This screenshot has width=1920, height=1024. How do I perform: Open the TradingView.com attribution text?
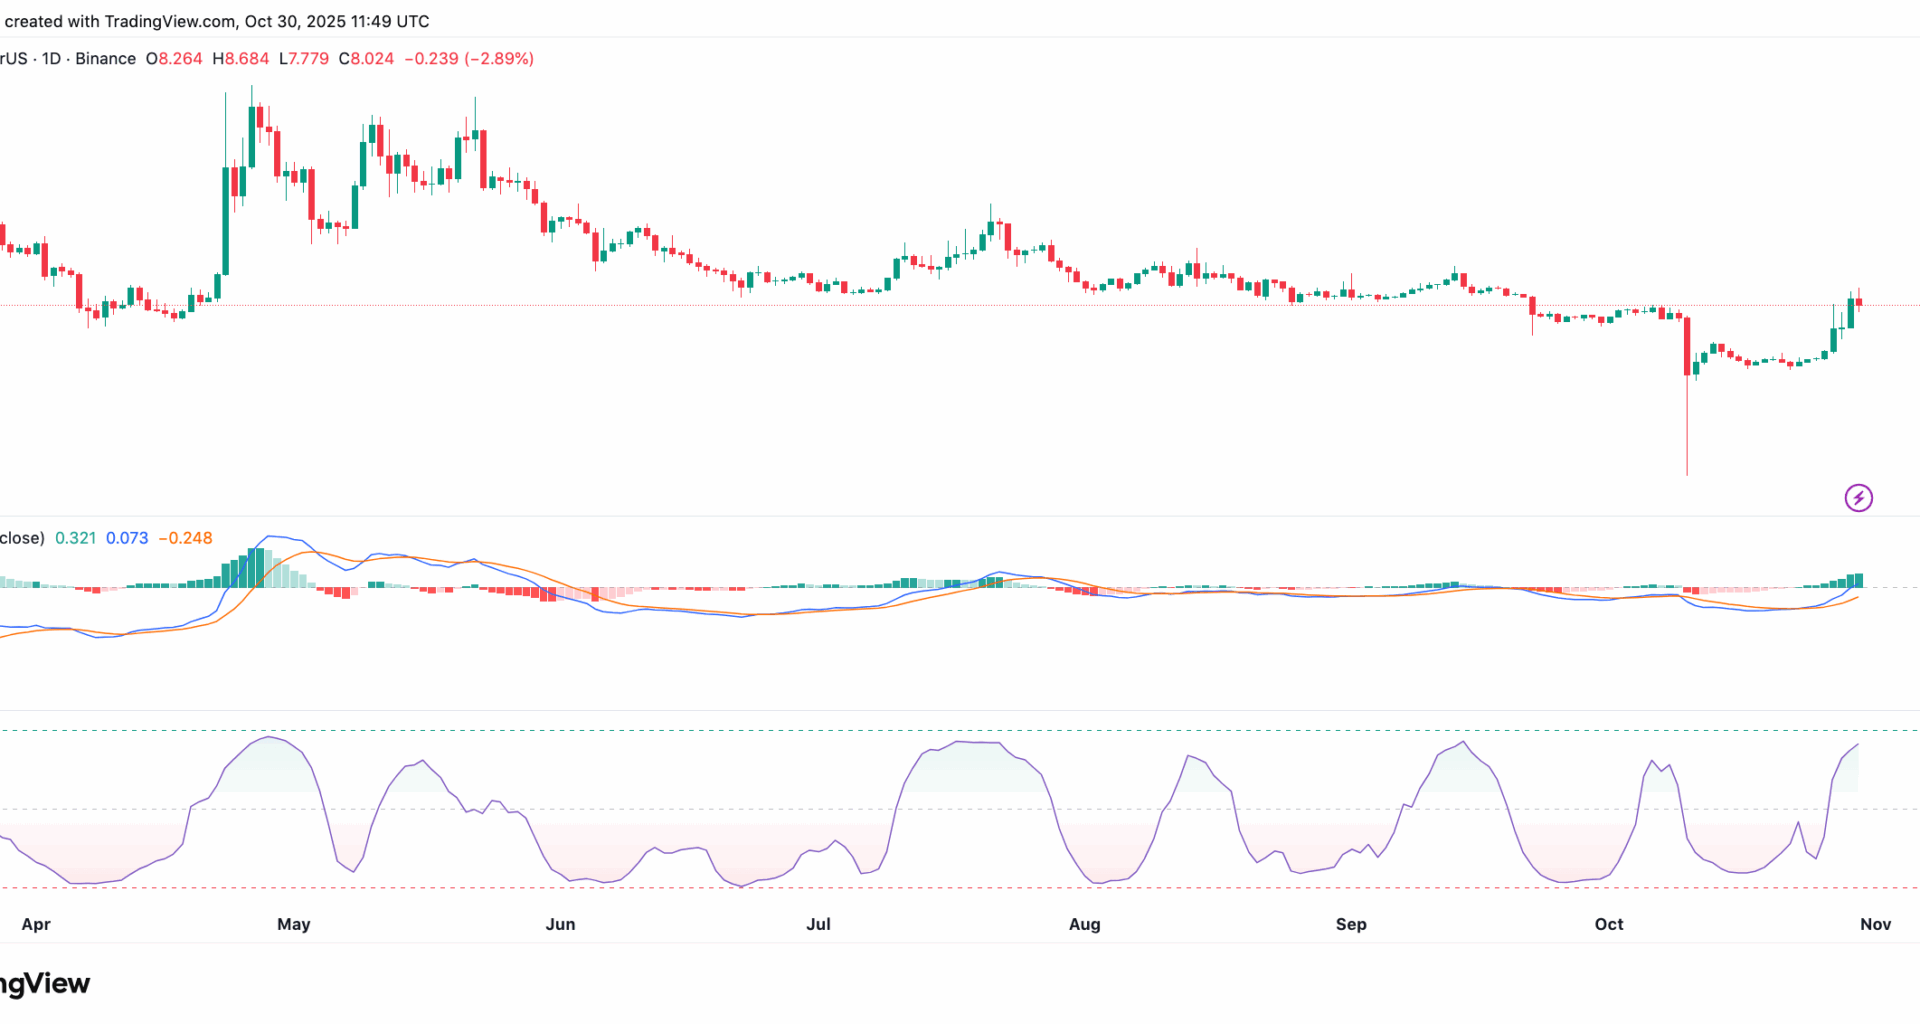[x=170, y=21]
